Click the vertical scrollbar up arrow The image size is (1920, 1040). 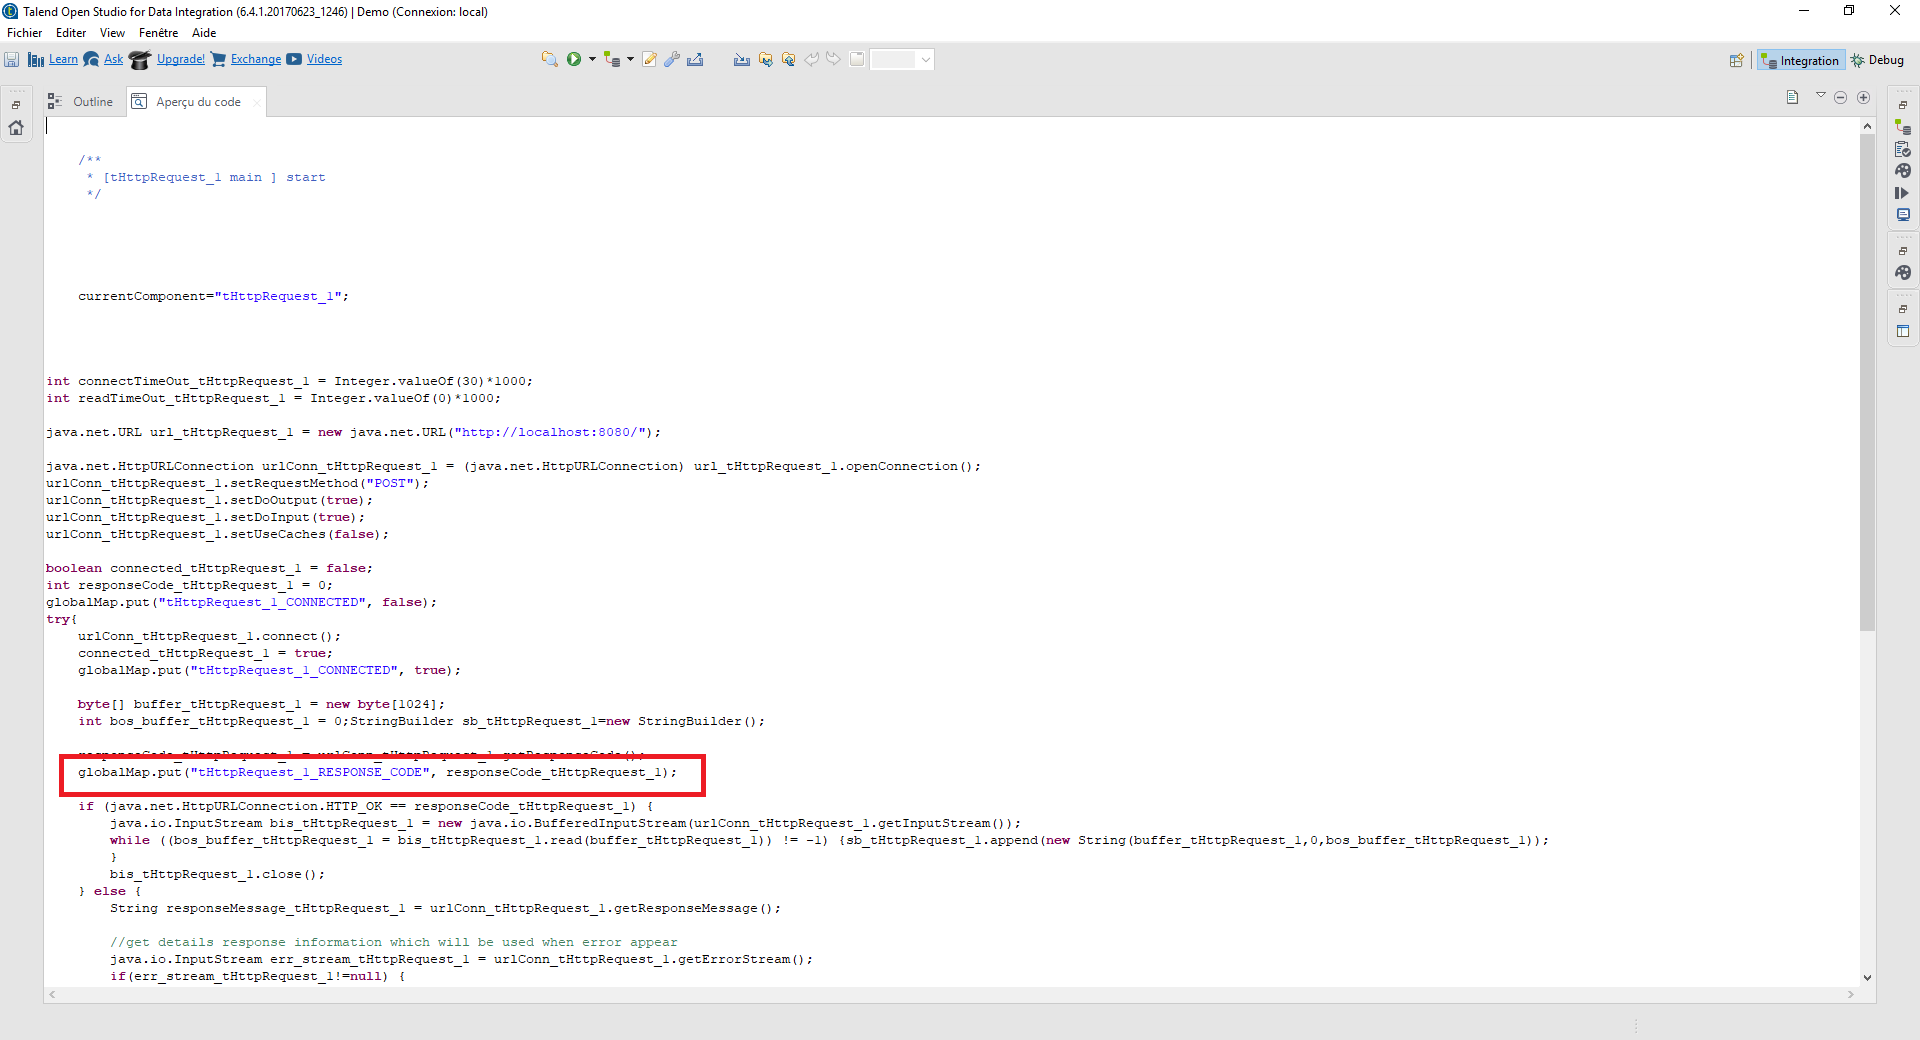point(1867,126)
